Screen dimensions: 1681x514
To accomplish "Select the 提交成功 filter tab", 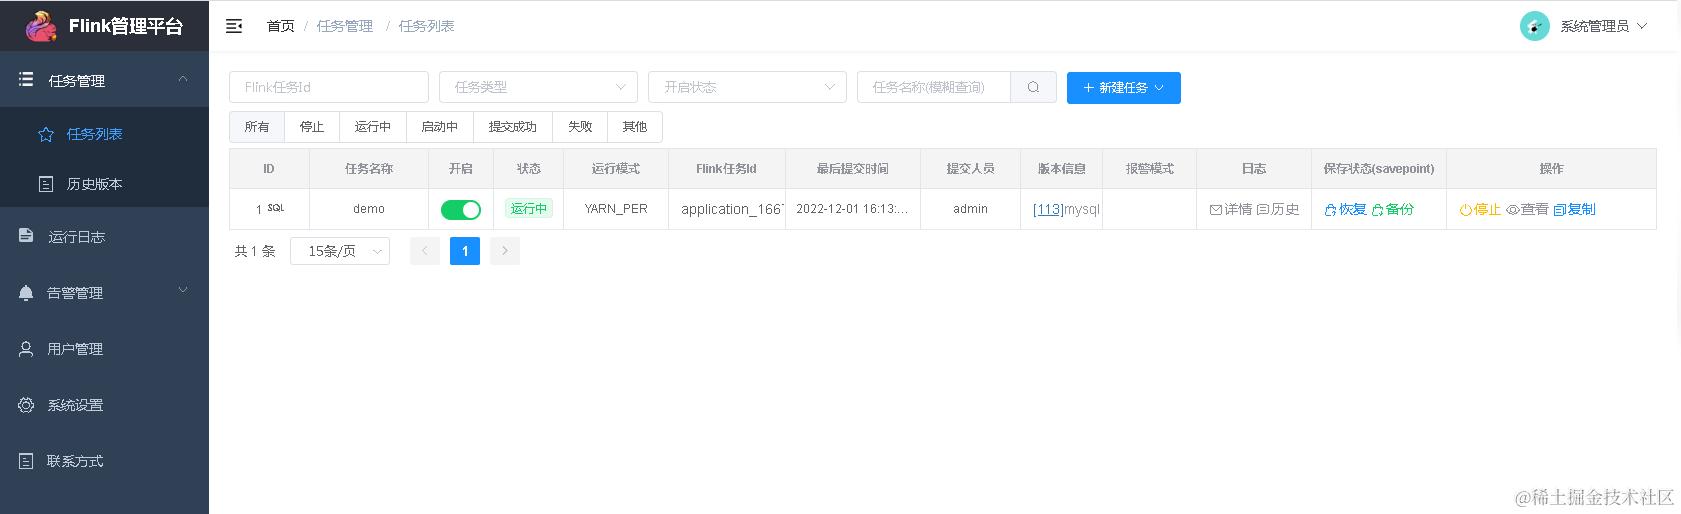I will pyautogui.click(x=513, y=127).
